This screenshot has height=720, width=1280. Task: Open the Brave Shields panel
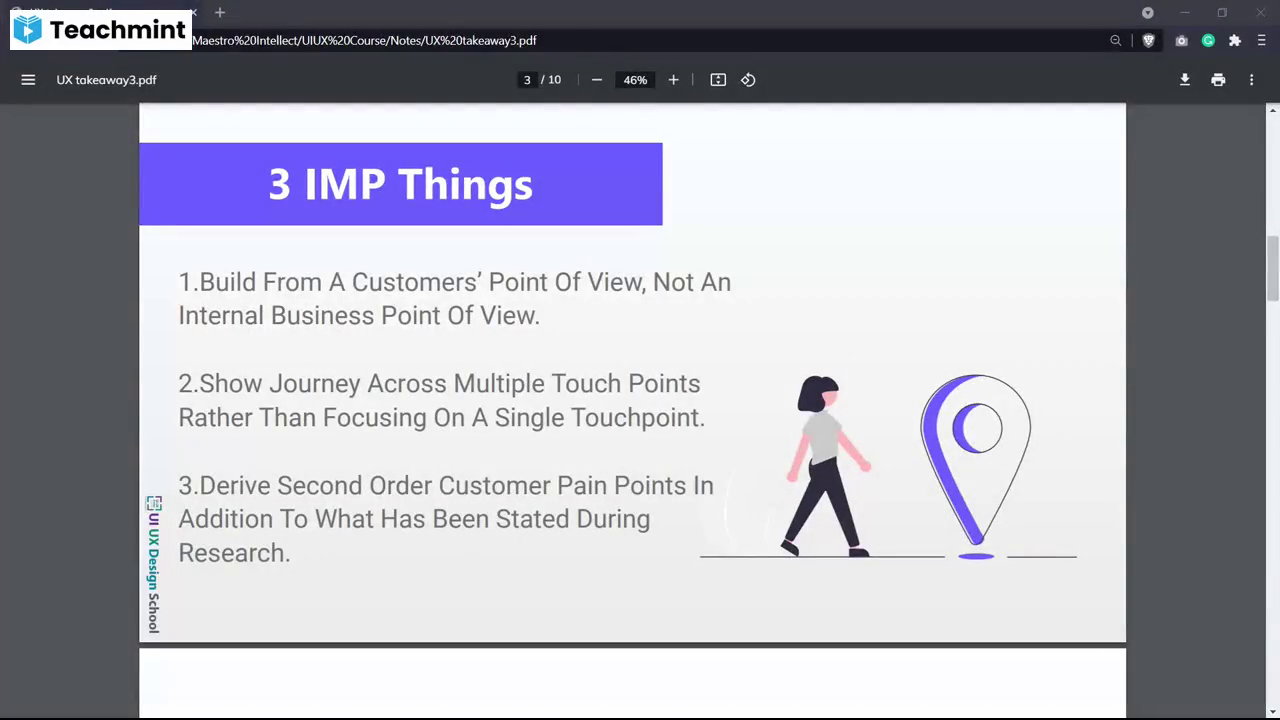(x=1148, y=40)
